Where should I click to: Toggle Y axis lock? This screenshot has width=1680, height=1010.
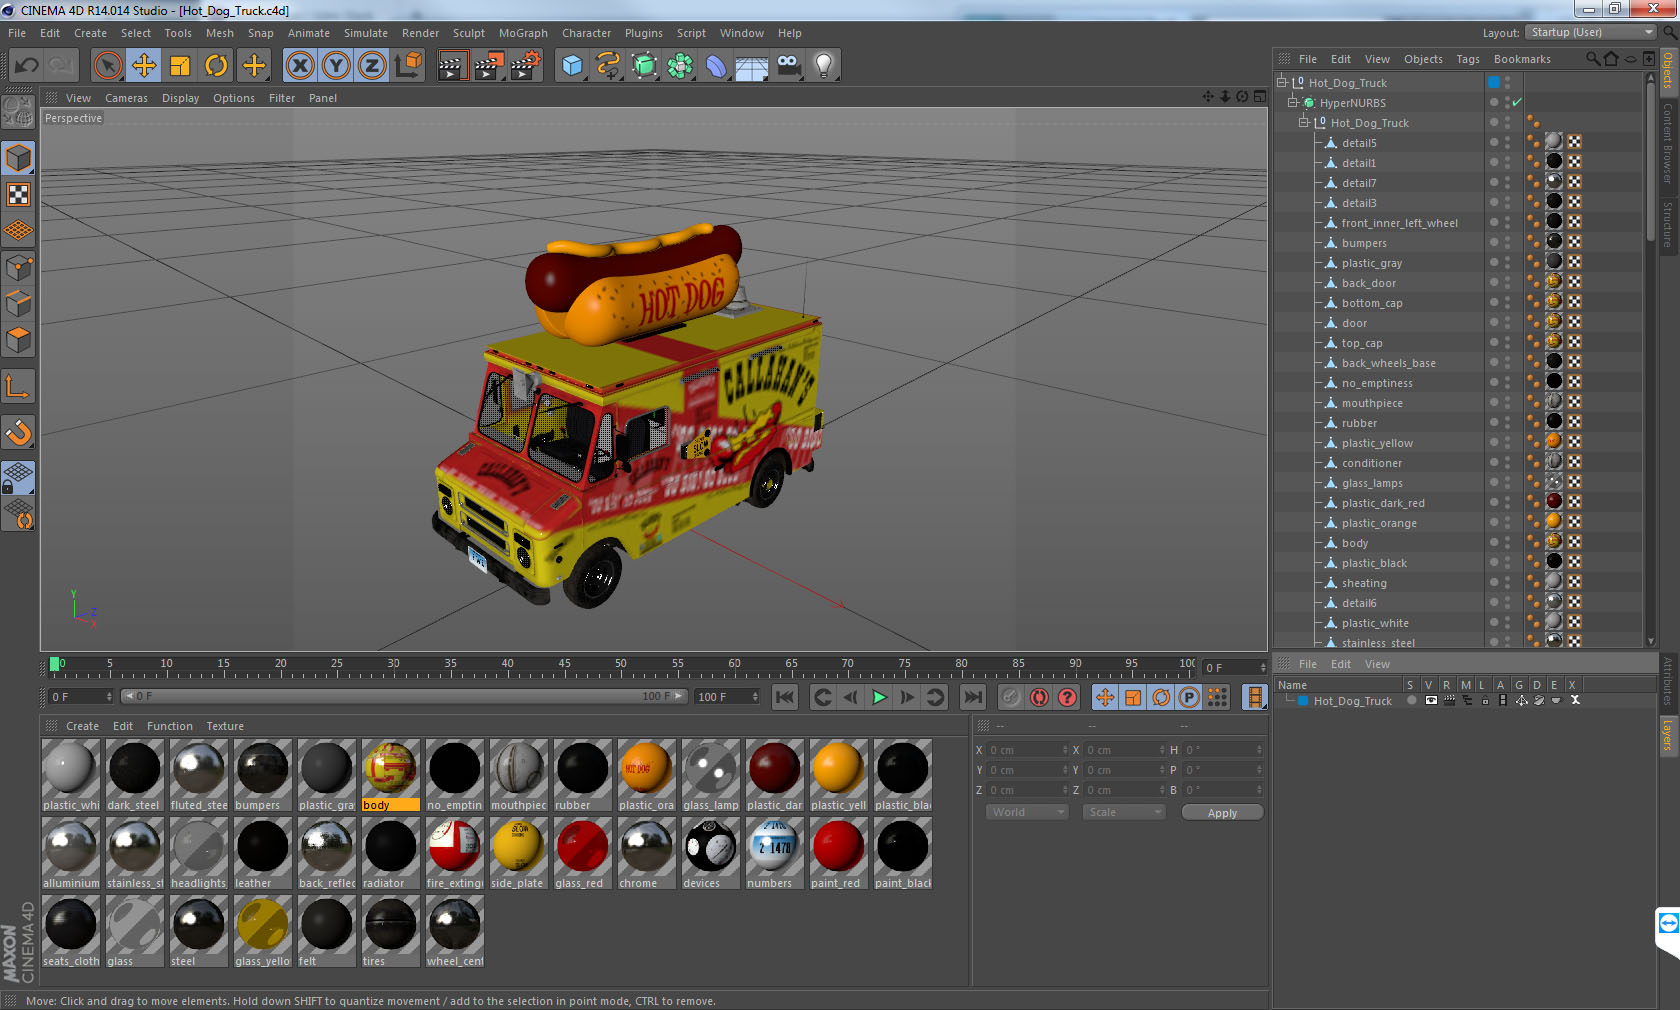tap(336, 66)
